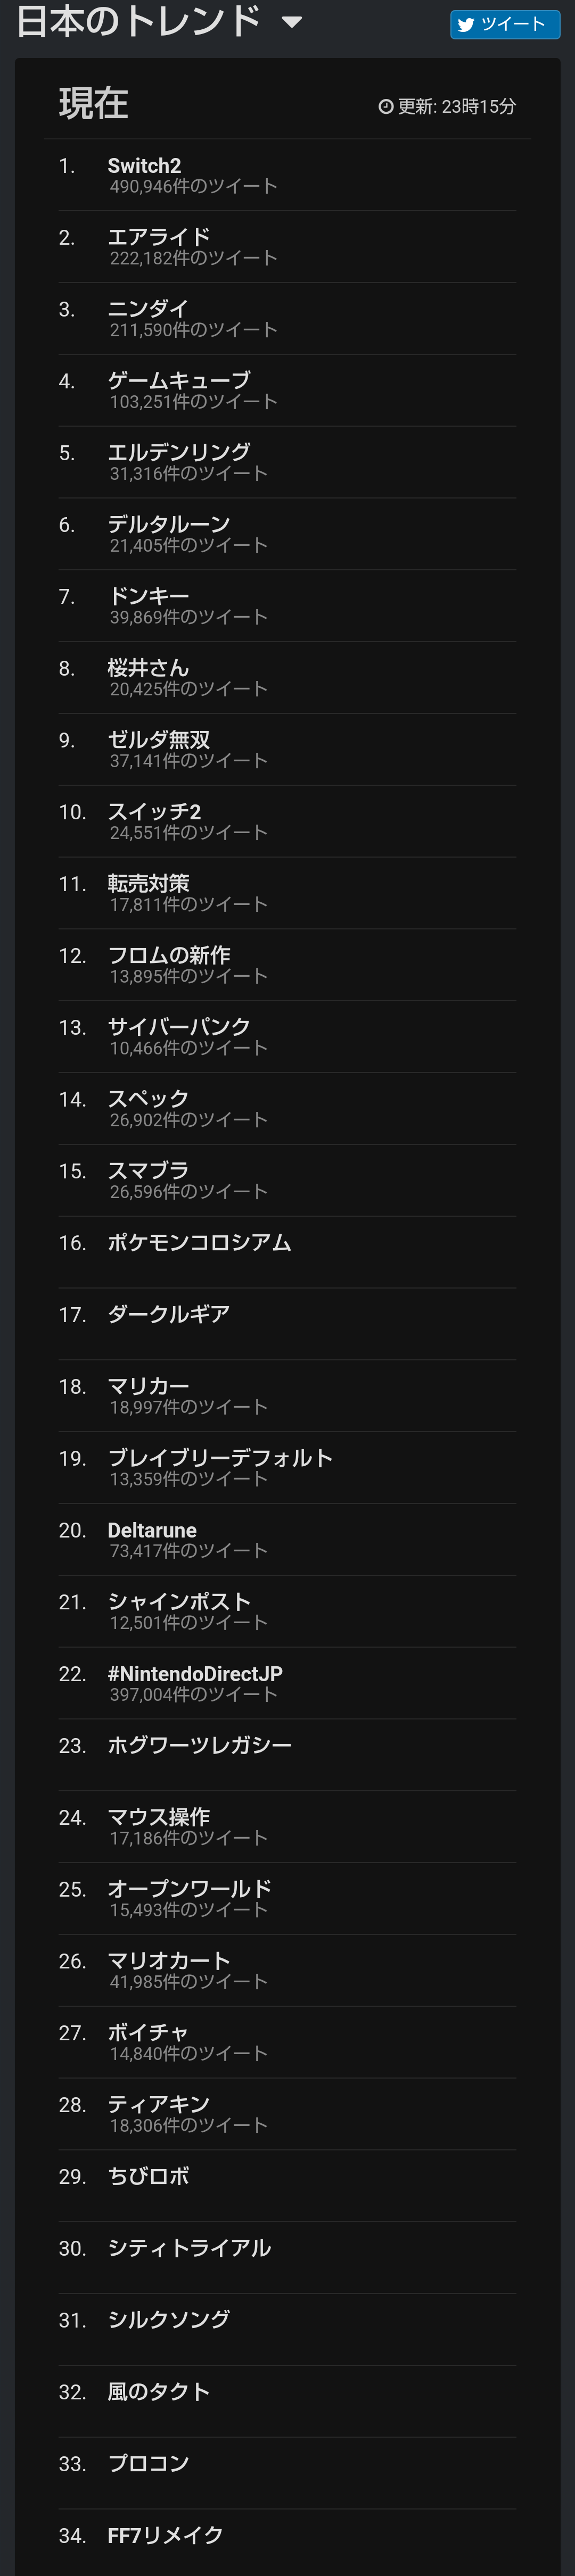Viewport: 575px width, 2576px height.
Task: Open the Switch2 trend
Action: [144, 166]
